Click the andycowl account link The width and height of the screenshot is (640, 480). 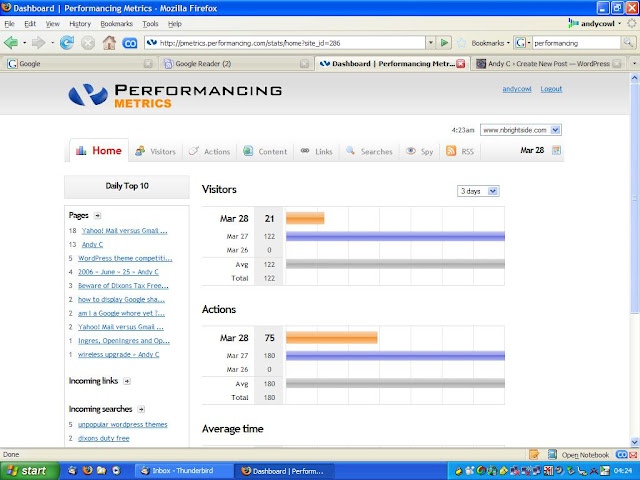coord(517,89)
